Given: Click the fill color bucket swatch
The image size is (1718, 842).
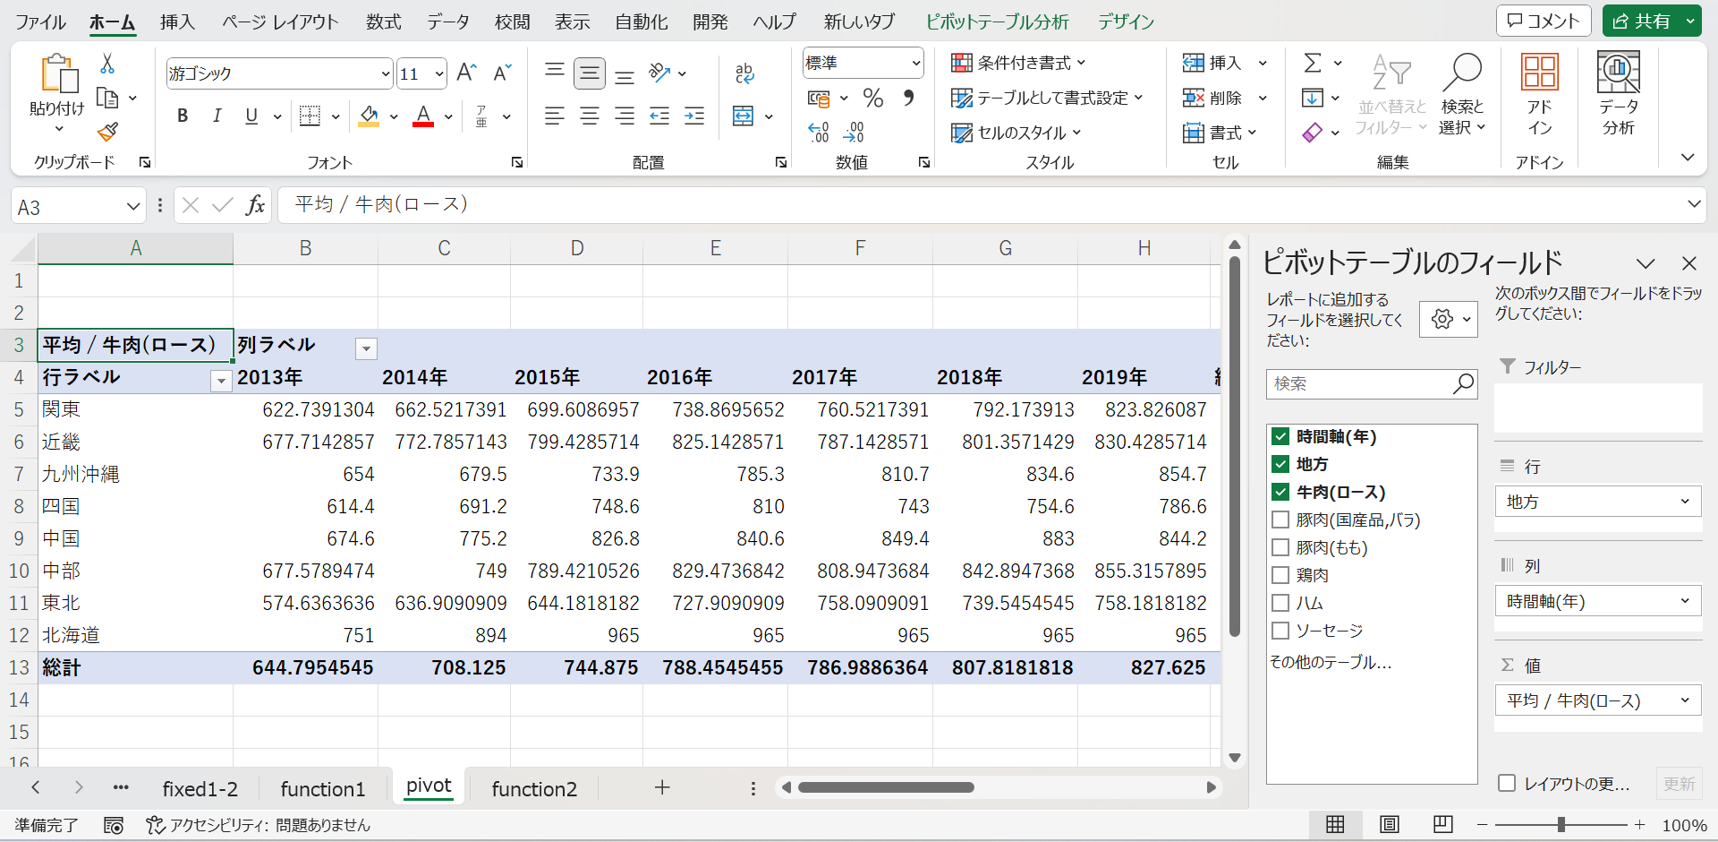Looking at the screenshot, I should click(x=369, y=116).
